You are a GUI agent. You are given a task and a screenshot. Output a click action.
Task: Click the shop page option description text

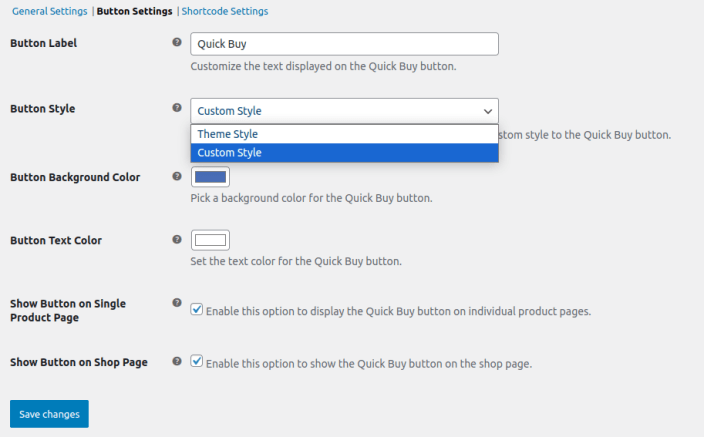pos(368,363)
